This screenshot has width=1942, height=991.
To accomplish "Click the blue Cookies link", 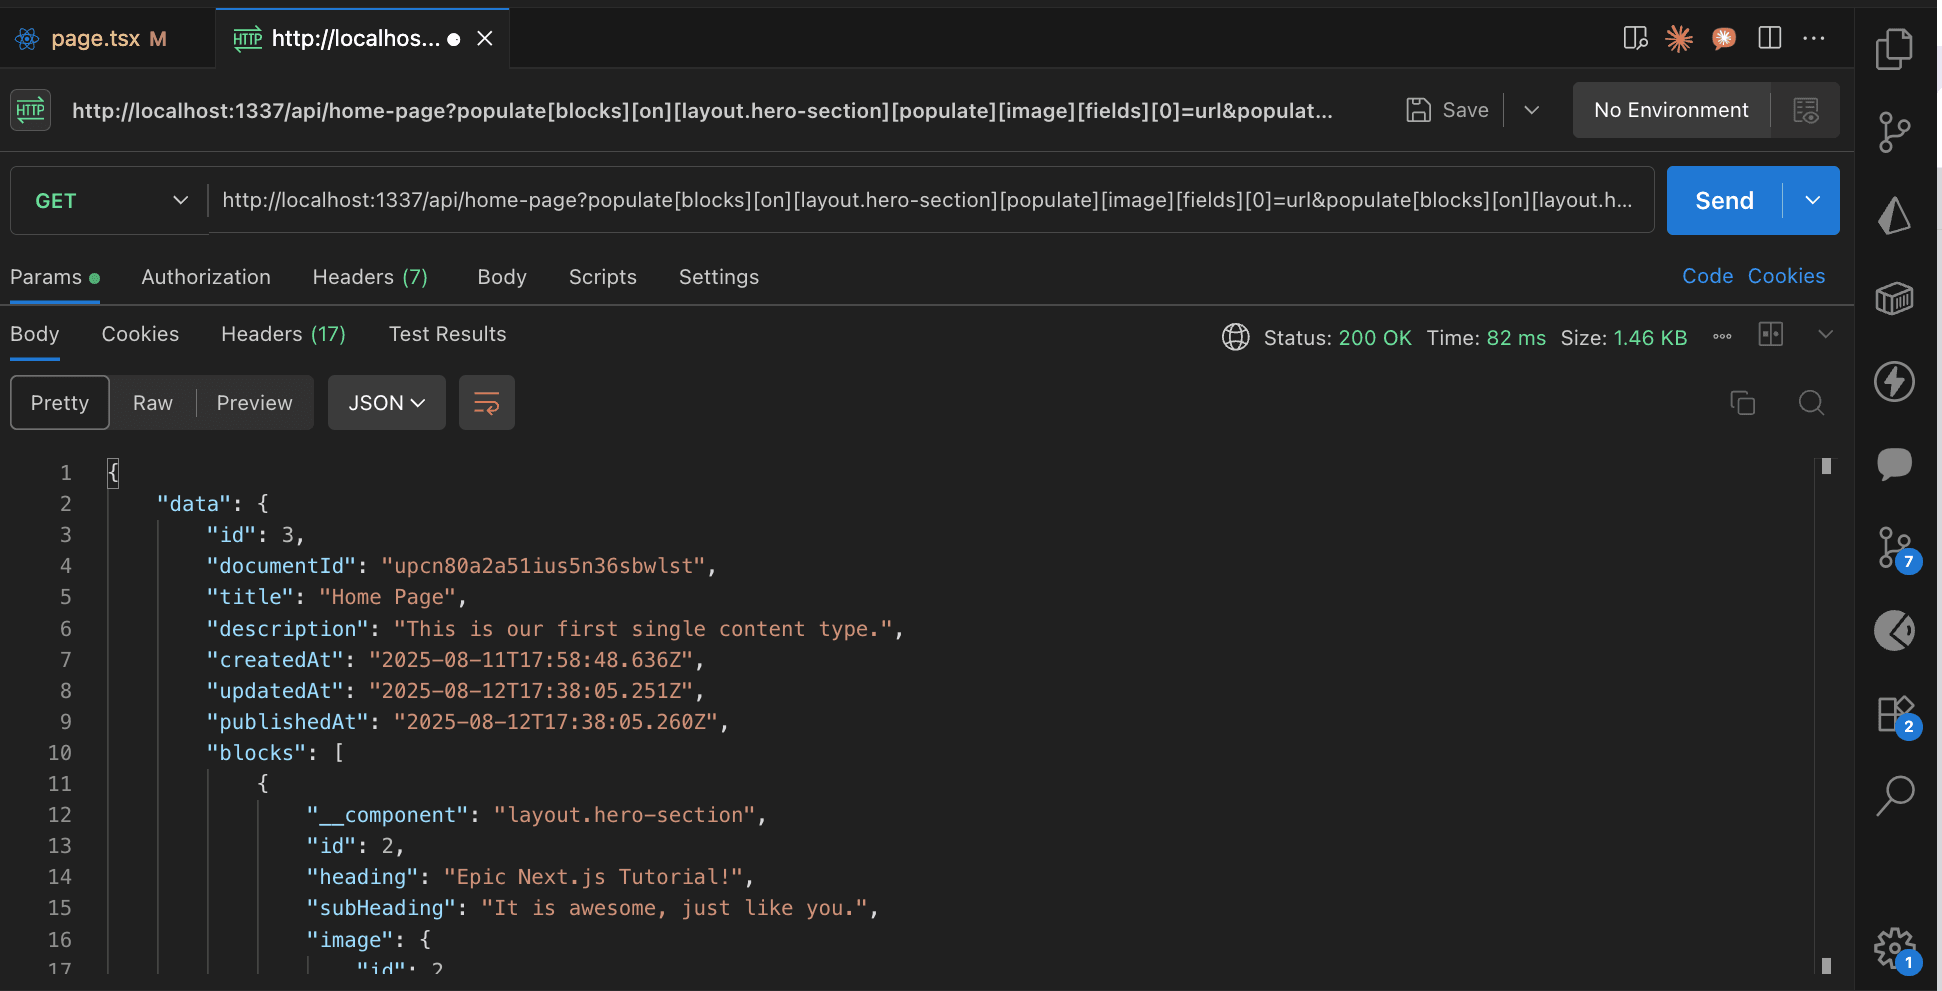I will tap(1786, 276).
